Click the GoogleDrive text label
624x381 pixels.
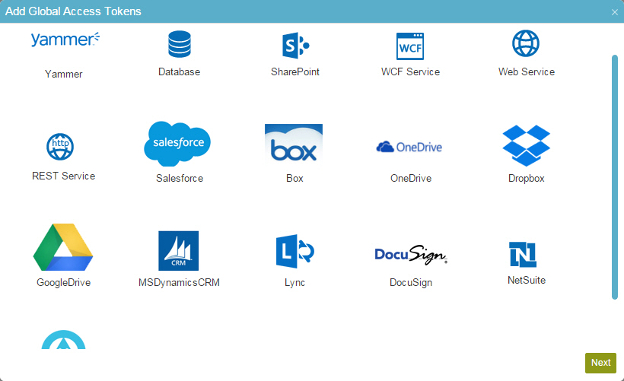tap(64, 283)
